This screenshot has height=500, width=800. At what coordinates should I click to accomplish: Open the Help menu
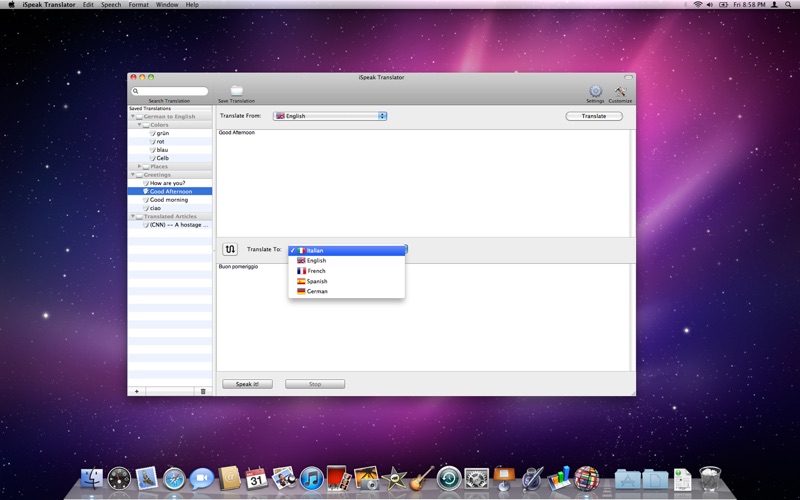point(192,5)
